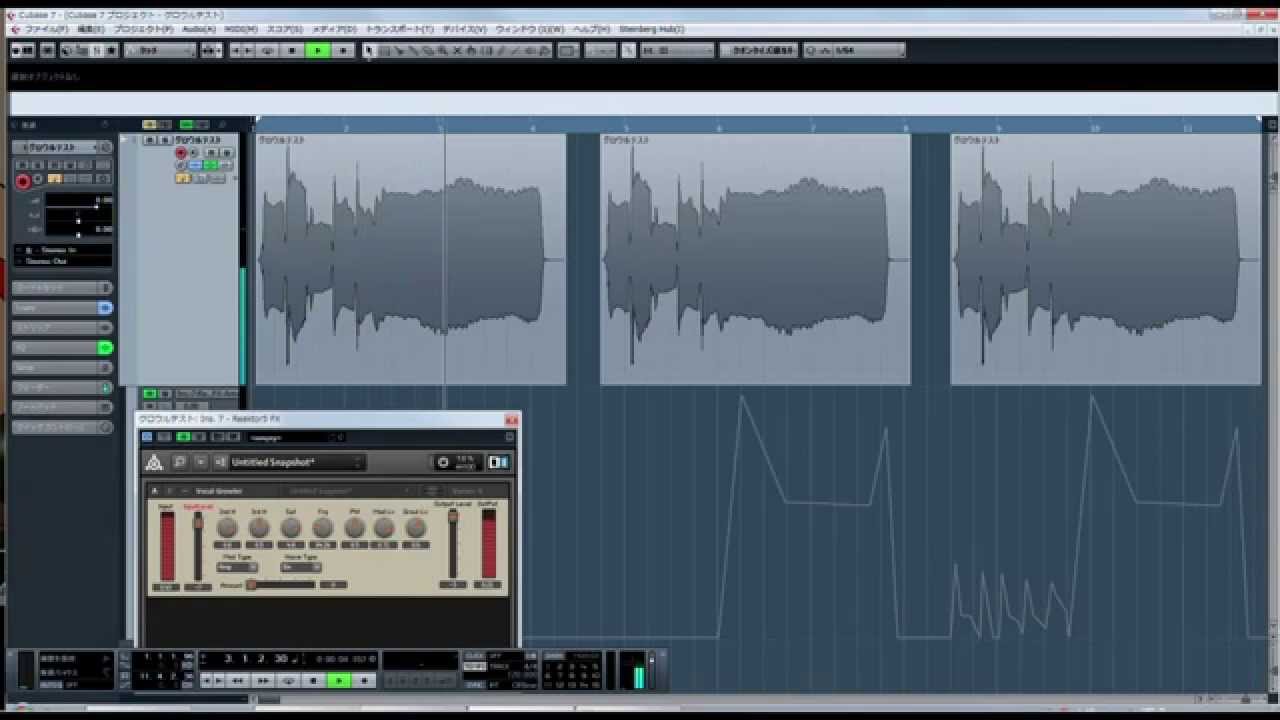The image size is (1280, 720).
Task: Click the blue bypass icon in plugin window
Action: tap(147, 437)
